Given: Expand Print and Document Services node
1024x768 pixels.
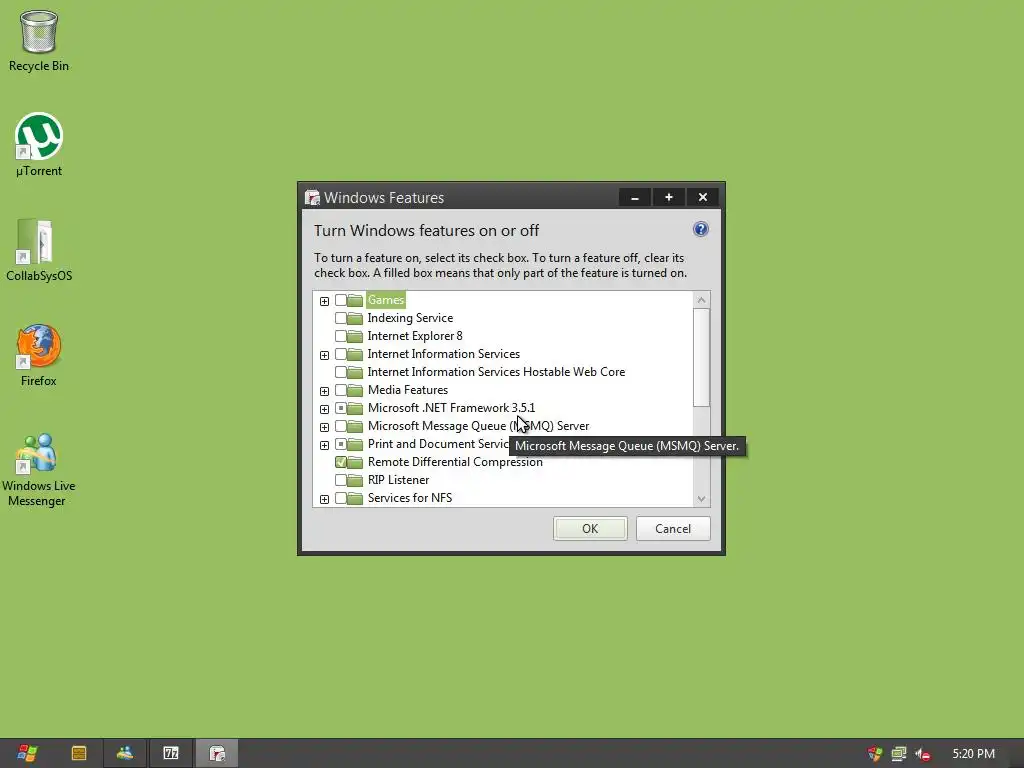Looking at the screenshot, I should point(324,445).
